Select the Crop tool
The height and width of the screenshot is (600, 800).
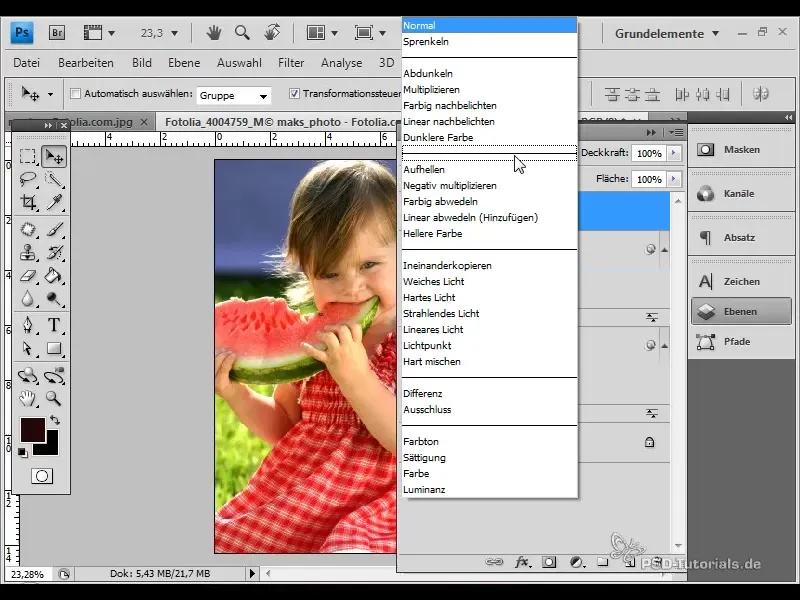(28, 202)
